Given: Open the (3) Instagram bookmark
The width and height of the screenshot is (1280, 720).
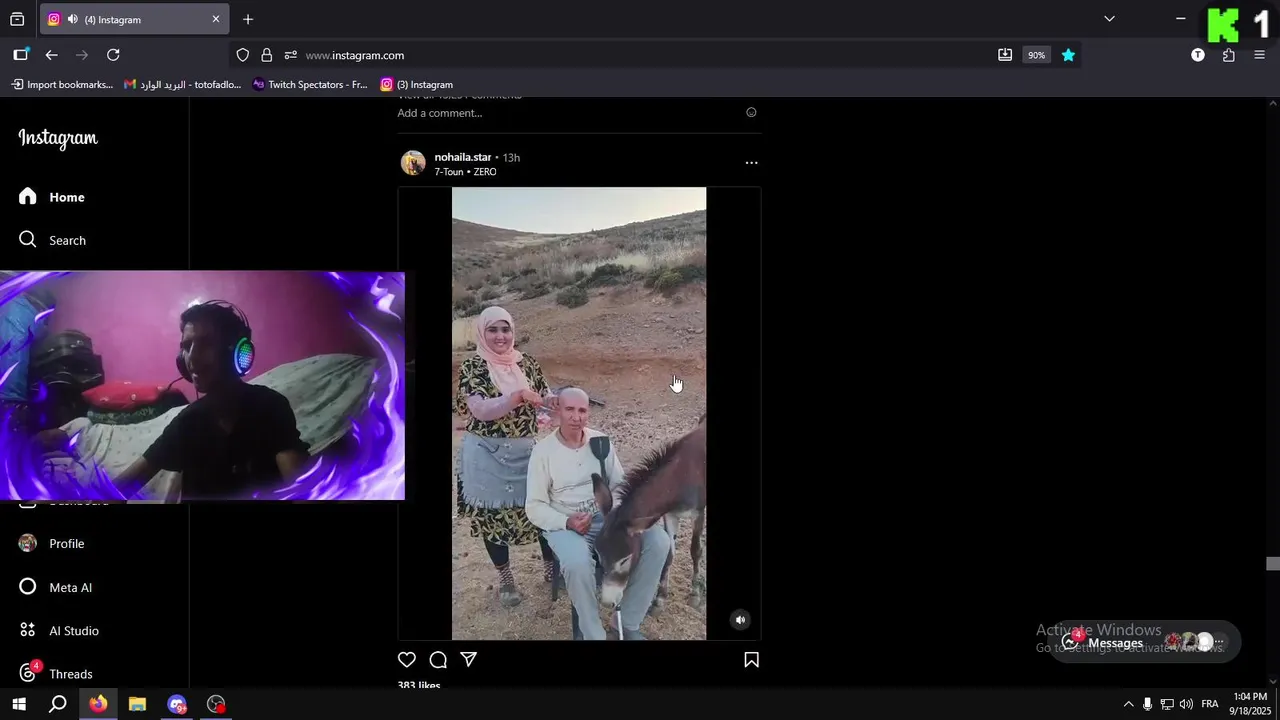Looking at the screenshot, I should [417, 85].
